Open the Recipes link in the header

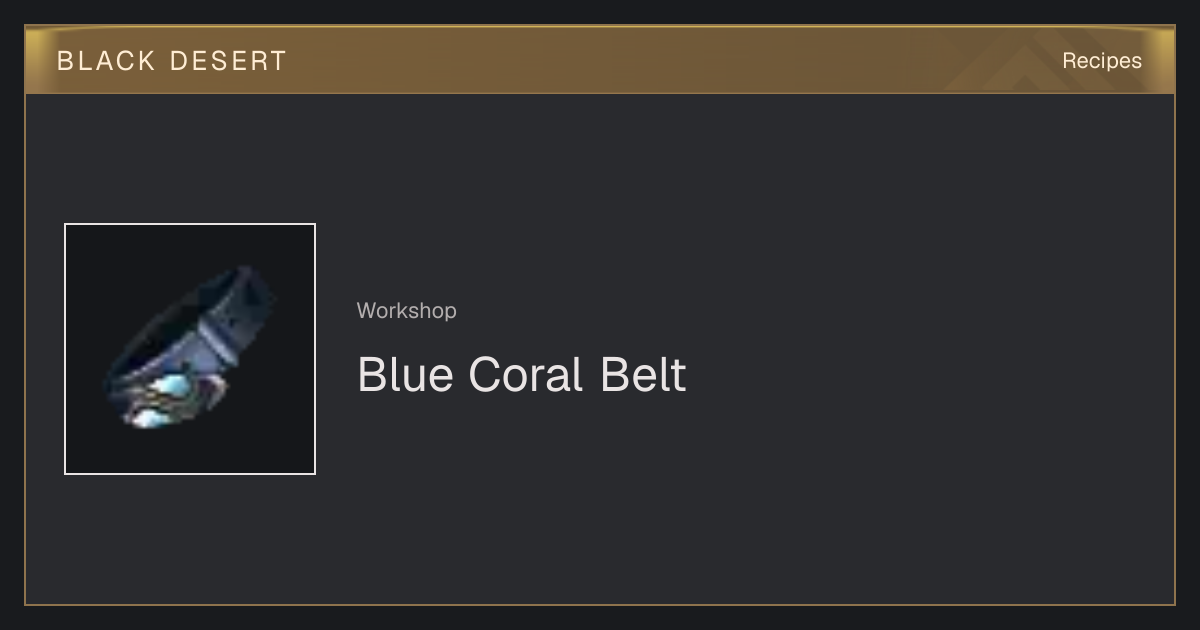1101,60
